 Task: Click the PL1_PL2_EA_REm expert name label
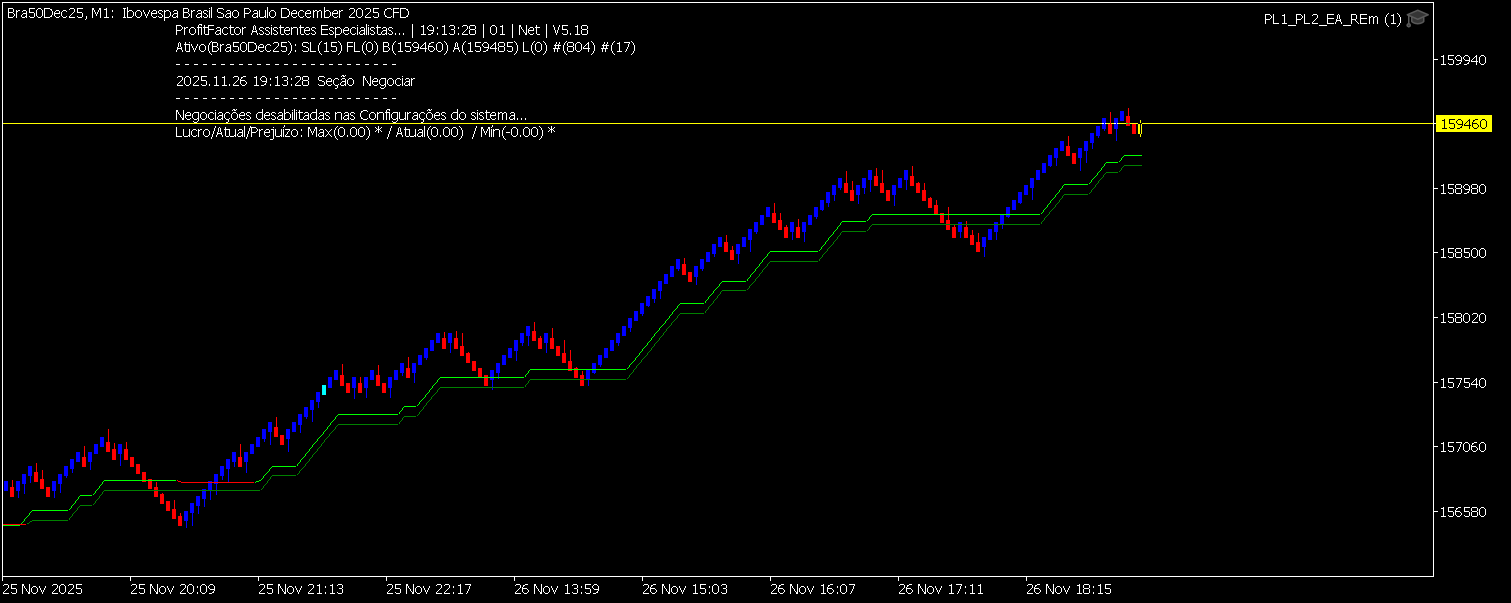coord(1332,20)
